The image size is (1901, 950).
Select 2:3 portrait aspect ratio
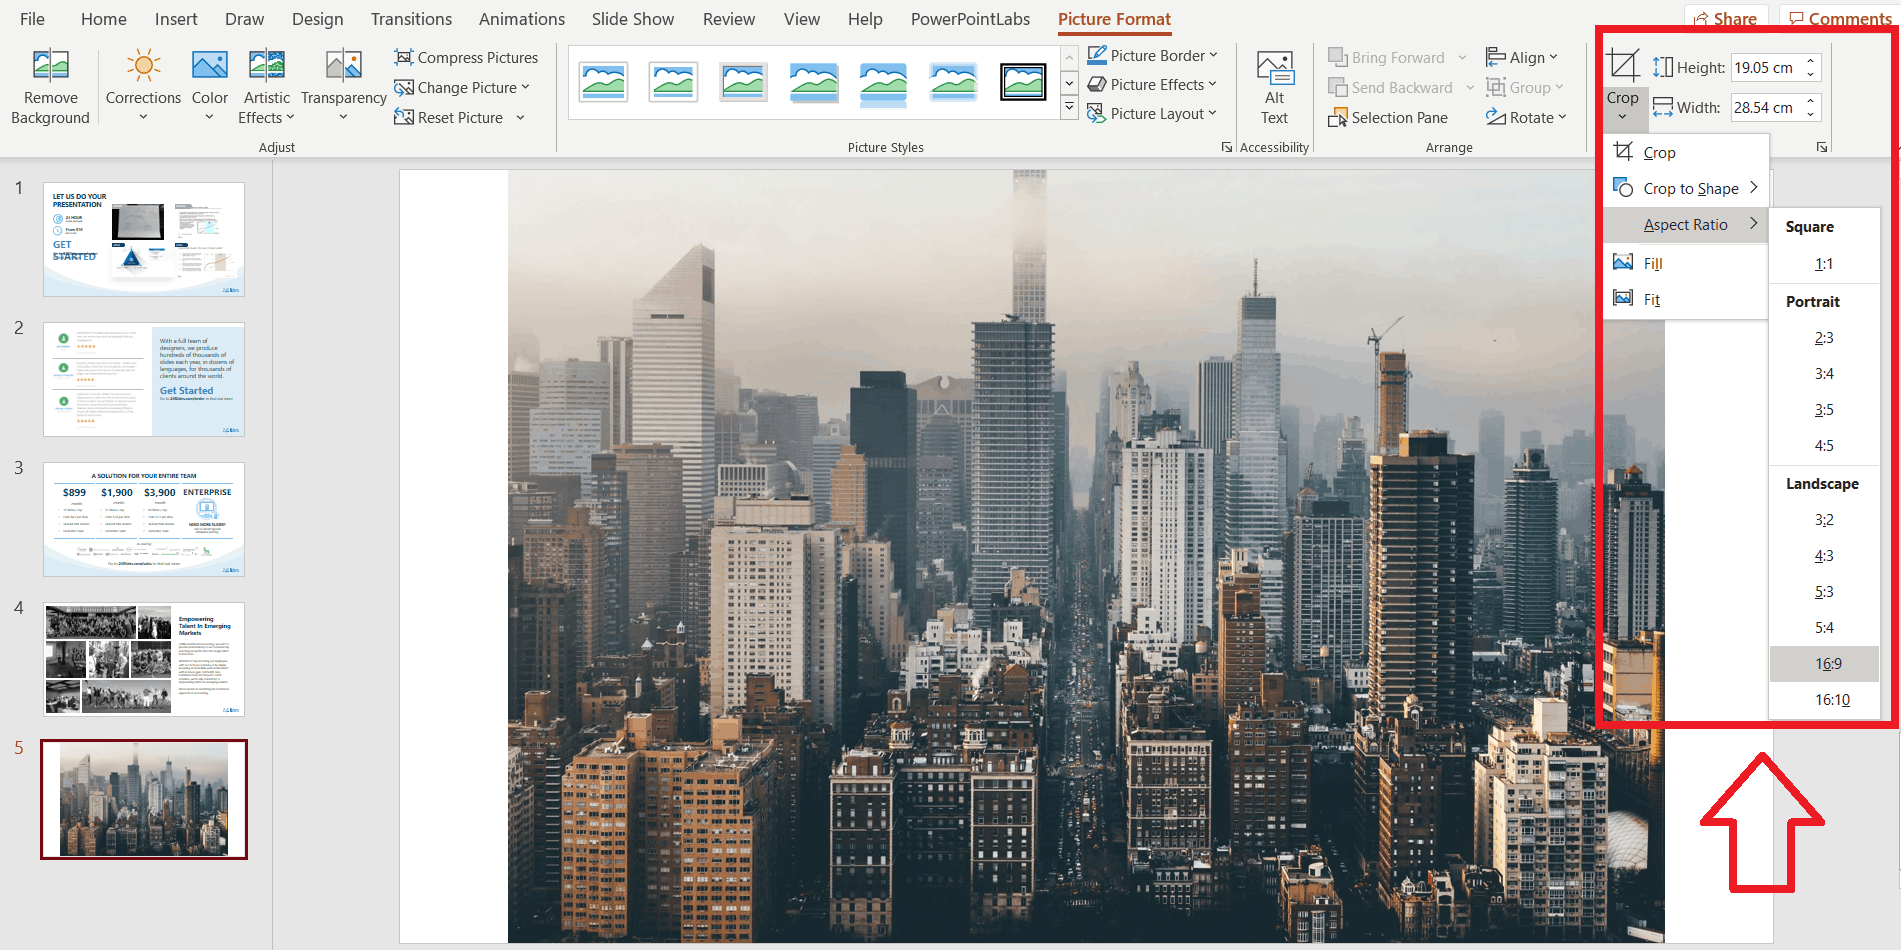[1824, 338]
